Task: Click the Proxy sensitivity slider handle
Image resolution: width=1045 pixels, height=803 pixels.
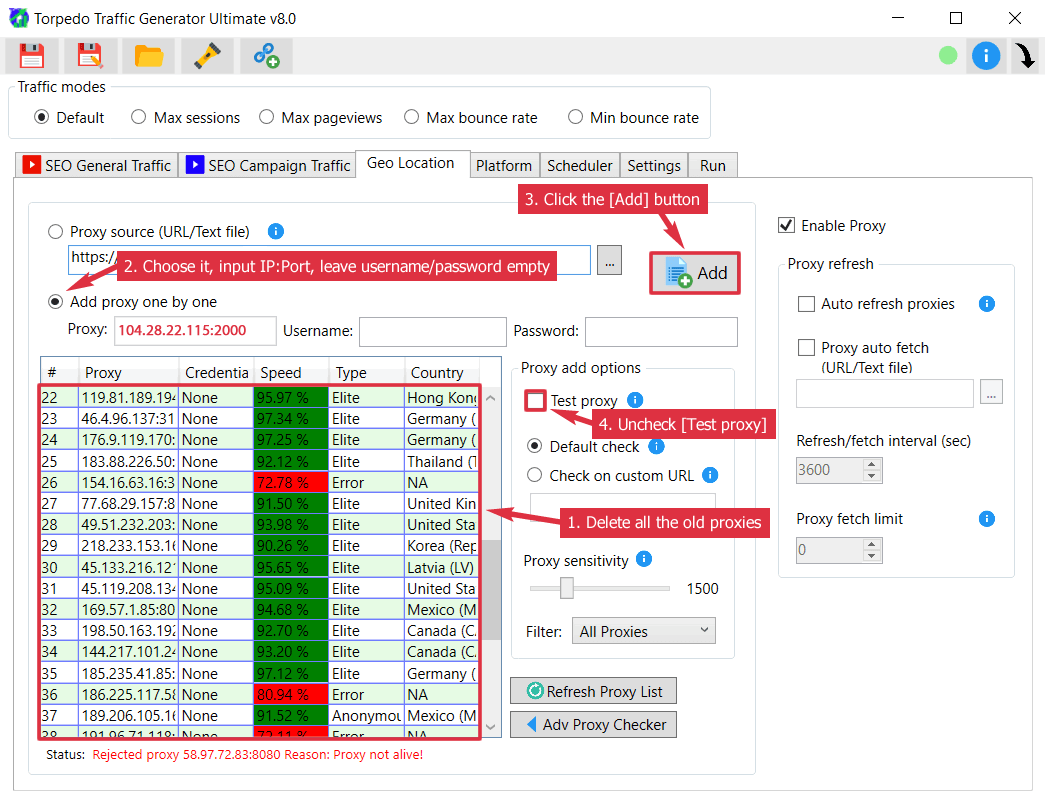Action: coord(566,588)
